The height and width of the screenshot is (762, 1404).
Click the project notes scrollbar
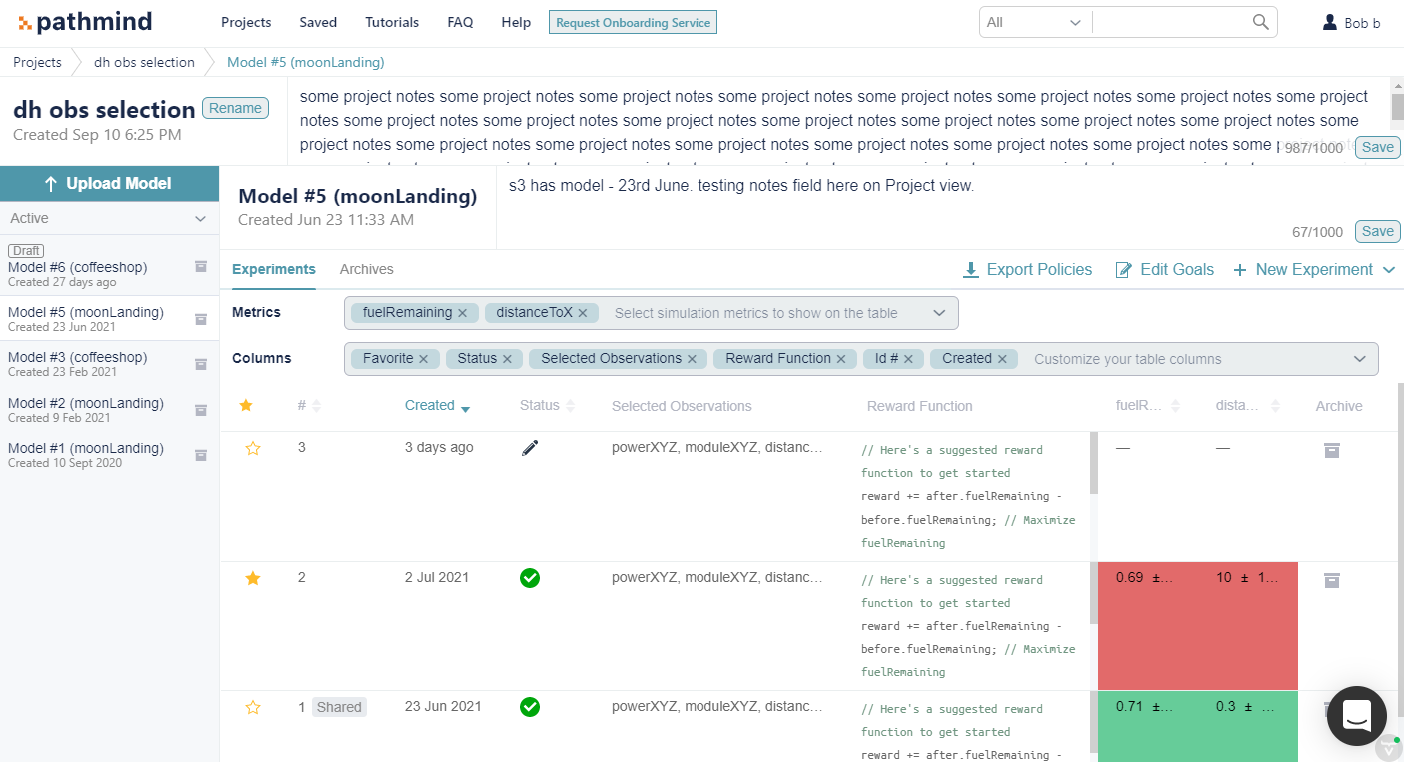point(1397,107)
